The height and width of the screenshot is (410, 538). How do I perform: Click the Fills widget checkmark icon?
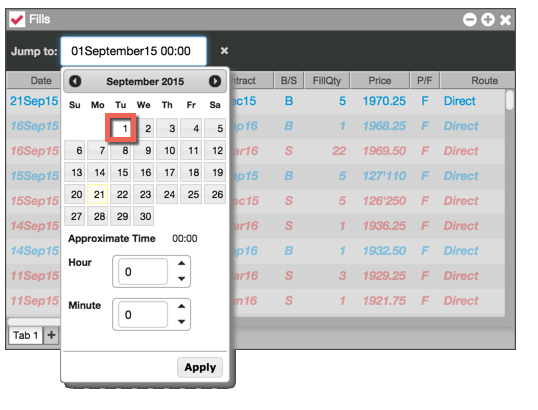[17, 19]
